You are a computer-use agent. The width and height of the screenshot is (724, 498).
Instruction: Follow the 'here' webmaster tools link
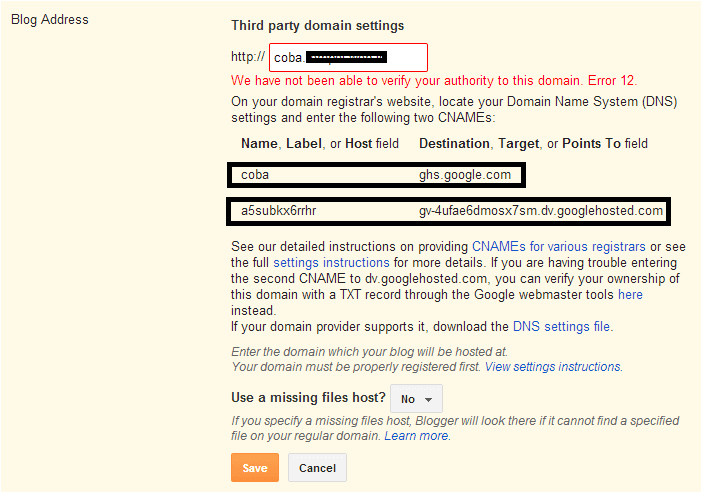tap(630, 294)
